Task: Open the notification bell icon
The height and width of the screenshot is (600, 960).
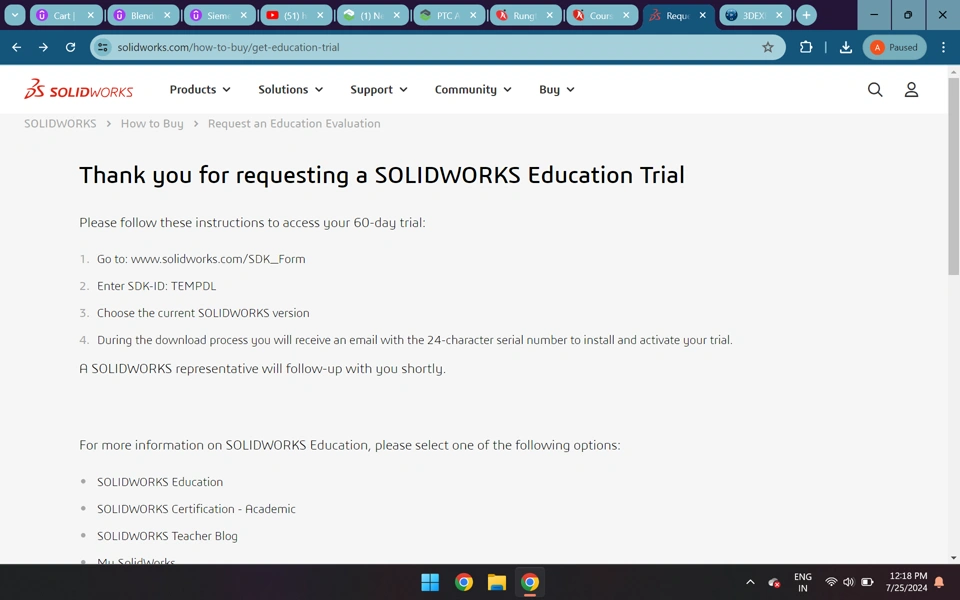Action: click(x=939, y=582)
